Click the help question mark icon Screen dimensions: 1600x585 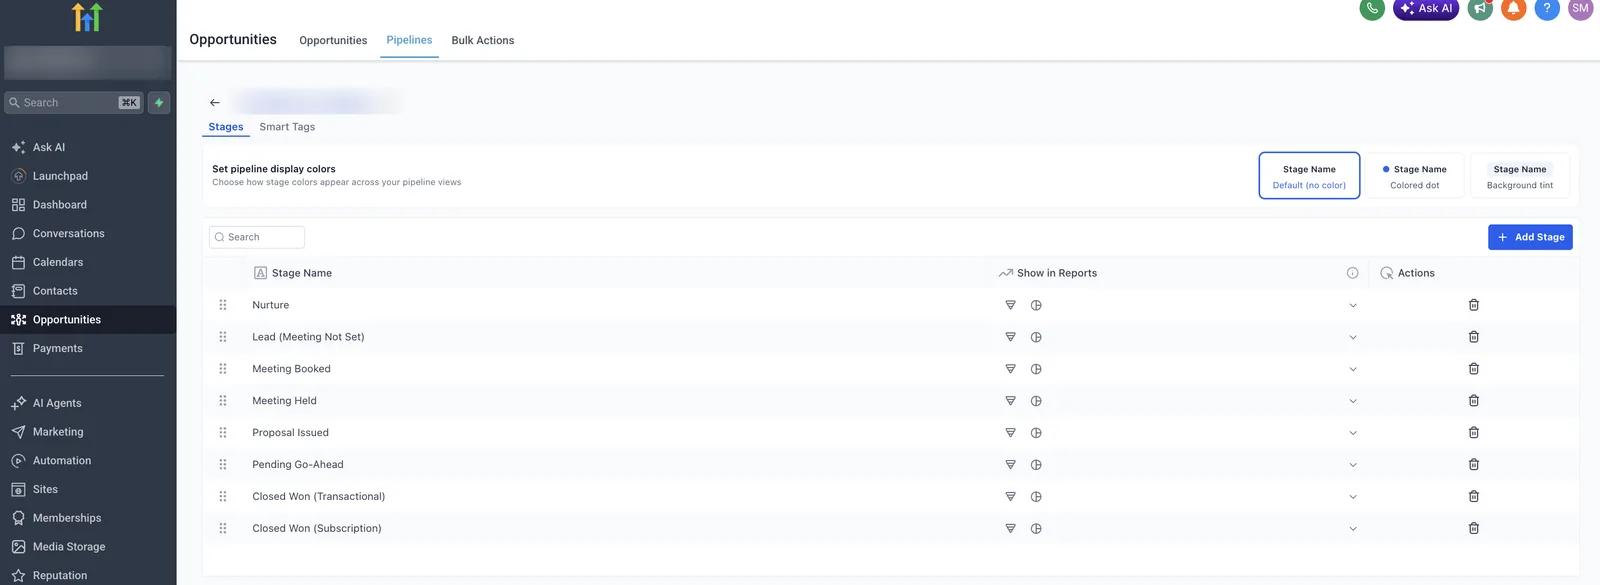(1547, 8)
